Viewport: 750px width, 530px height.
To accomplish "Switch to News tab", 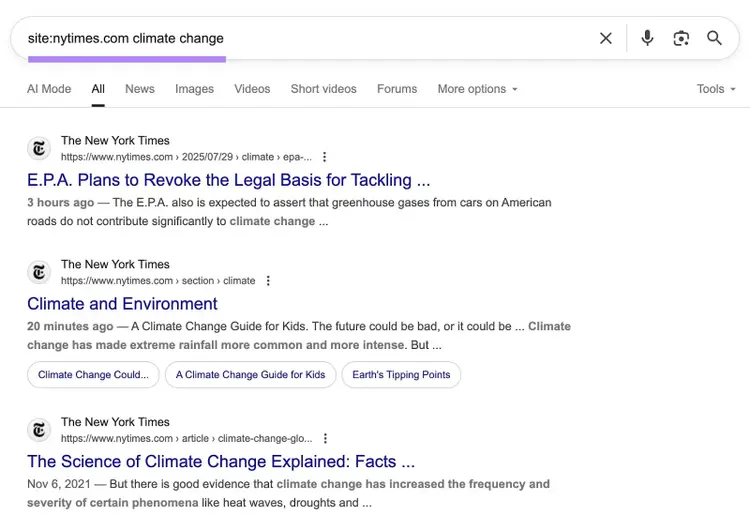I will coord(140,89).
